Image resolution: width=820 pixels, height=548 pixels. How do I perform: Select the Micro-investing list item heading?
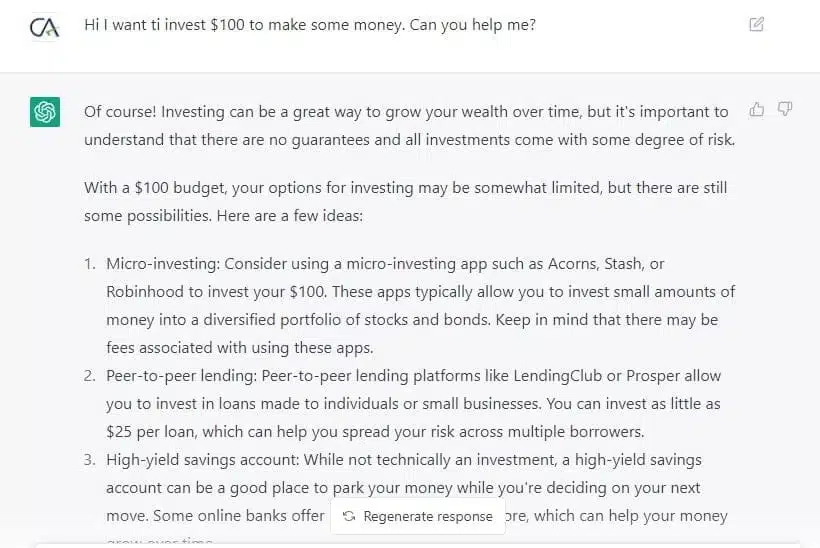[x=163, y=264]
